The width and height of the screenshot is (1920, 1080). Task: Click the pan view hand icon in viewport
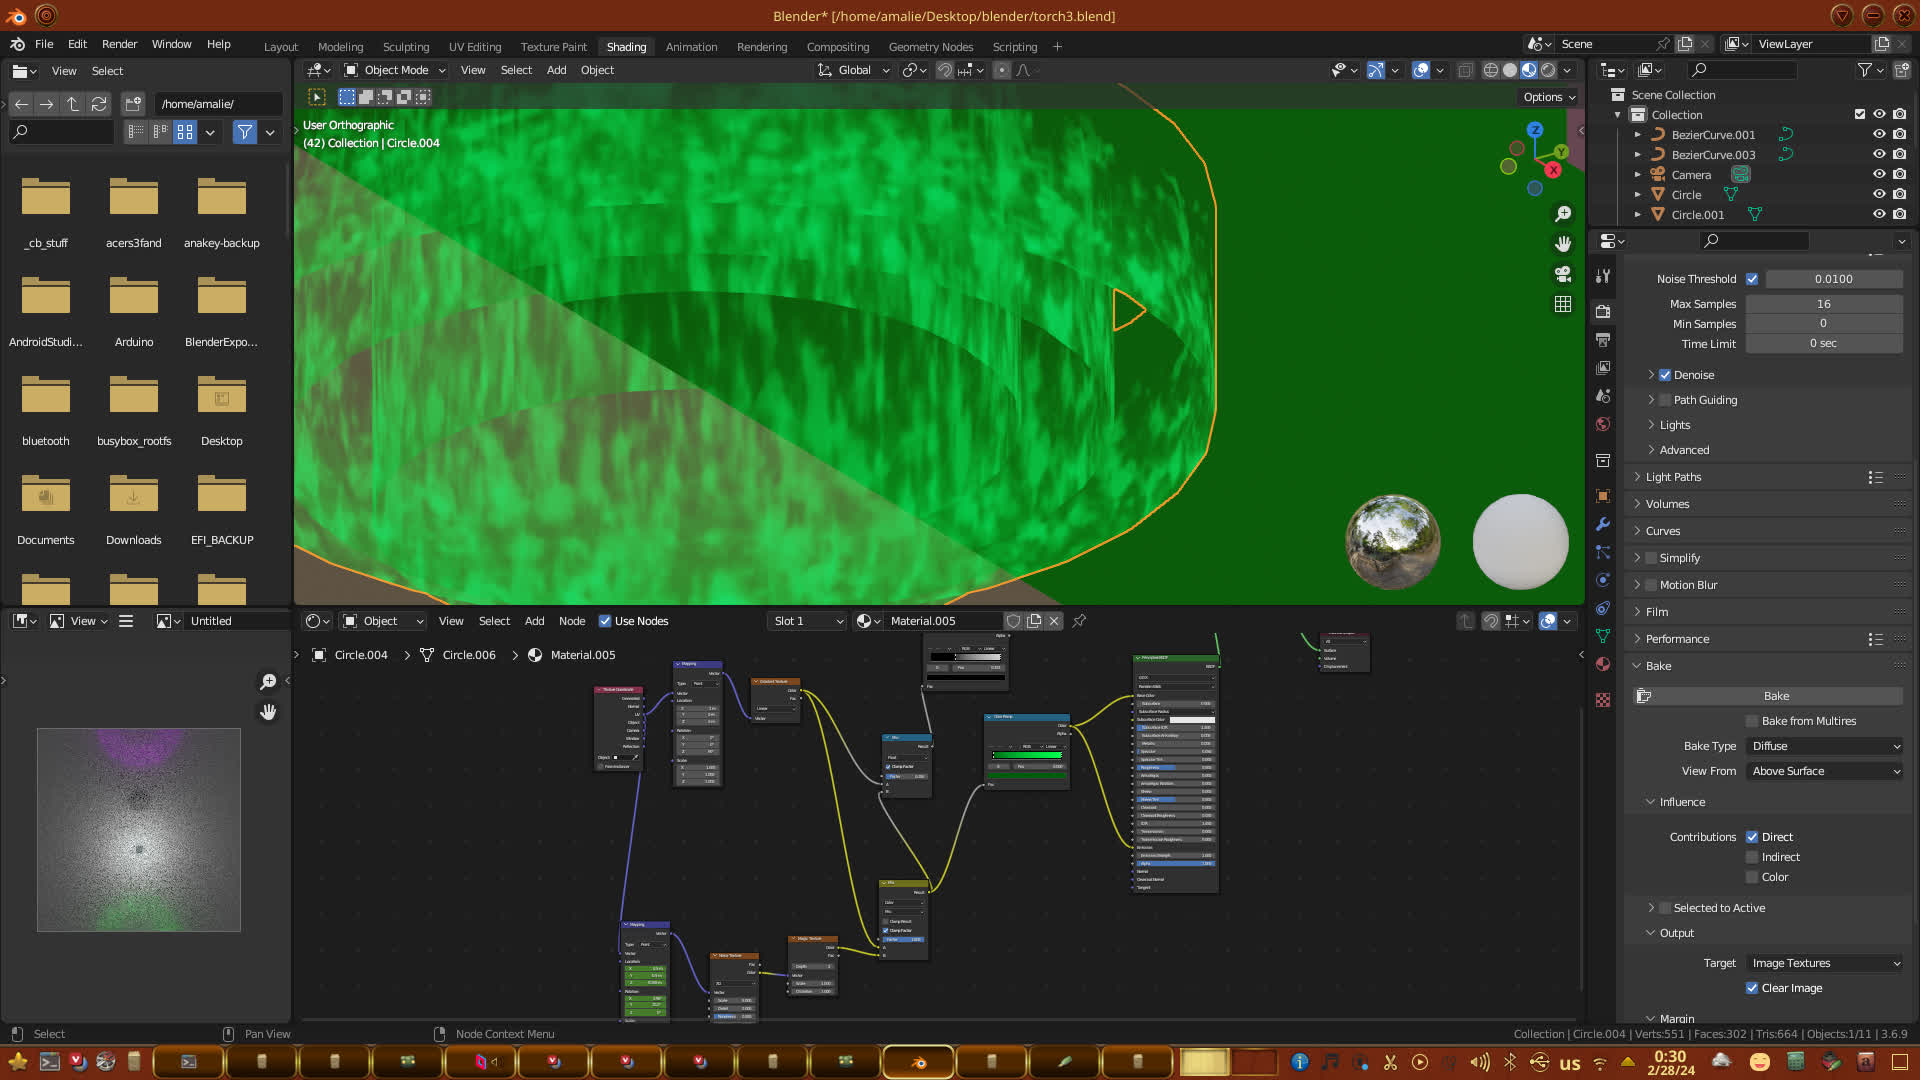point(1563,244)
